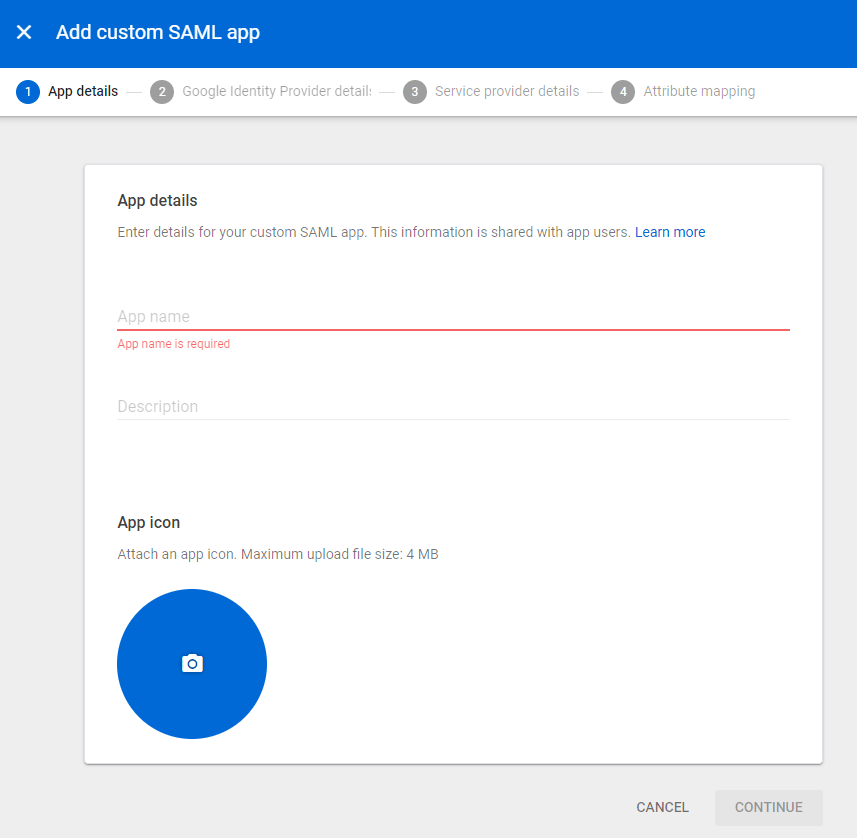Go to Google Identity Provider details step

pyautogui.click(x=276, y=92)
